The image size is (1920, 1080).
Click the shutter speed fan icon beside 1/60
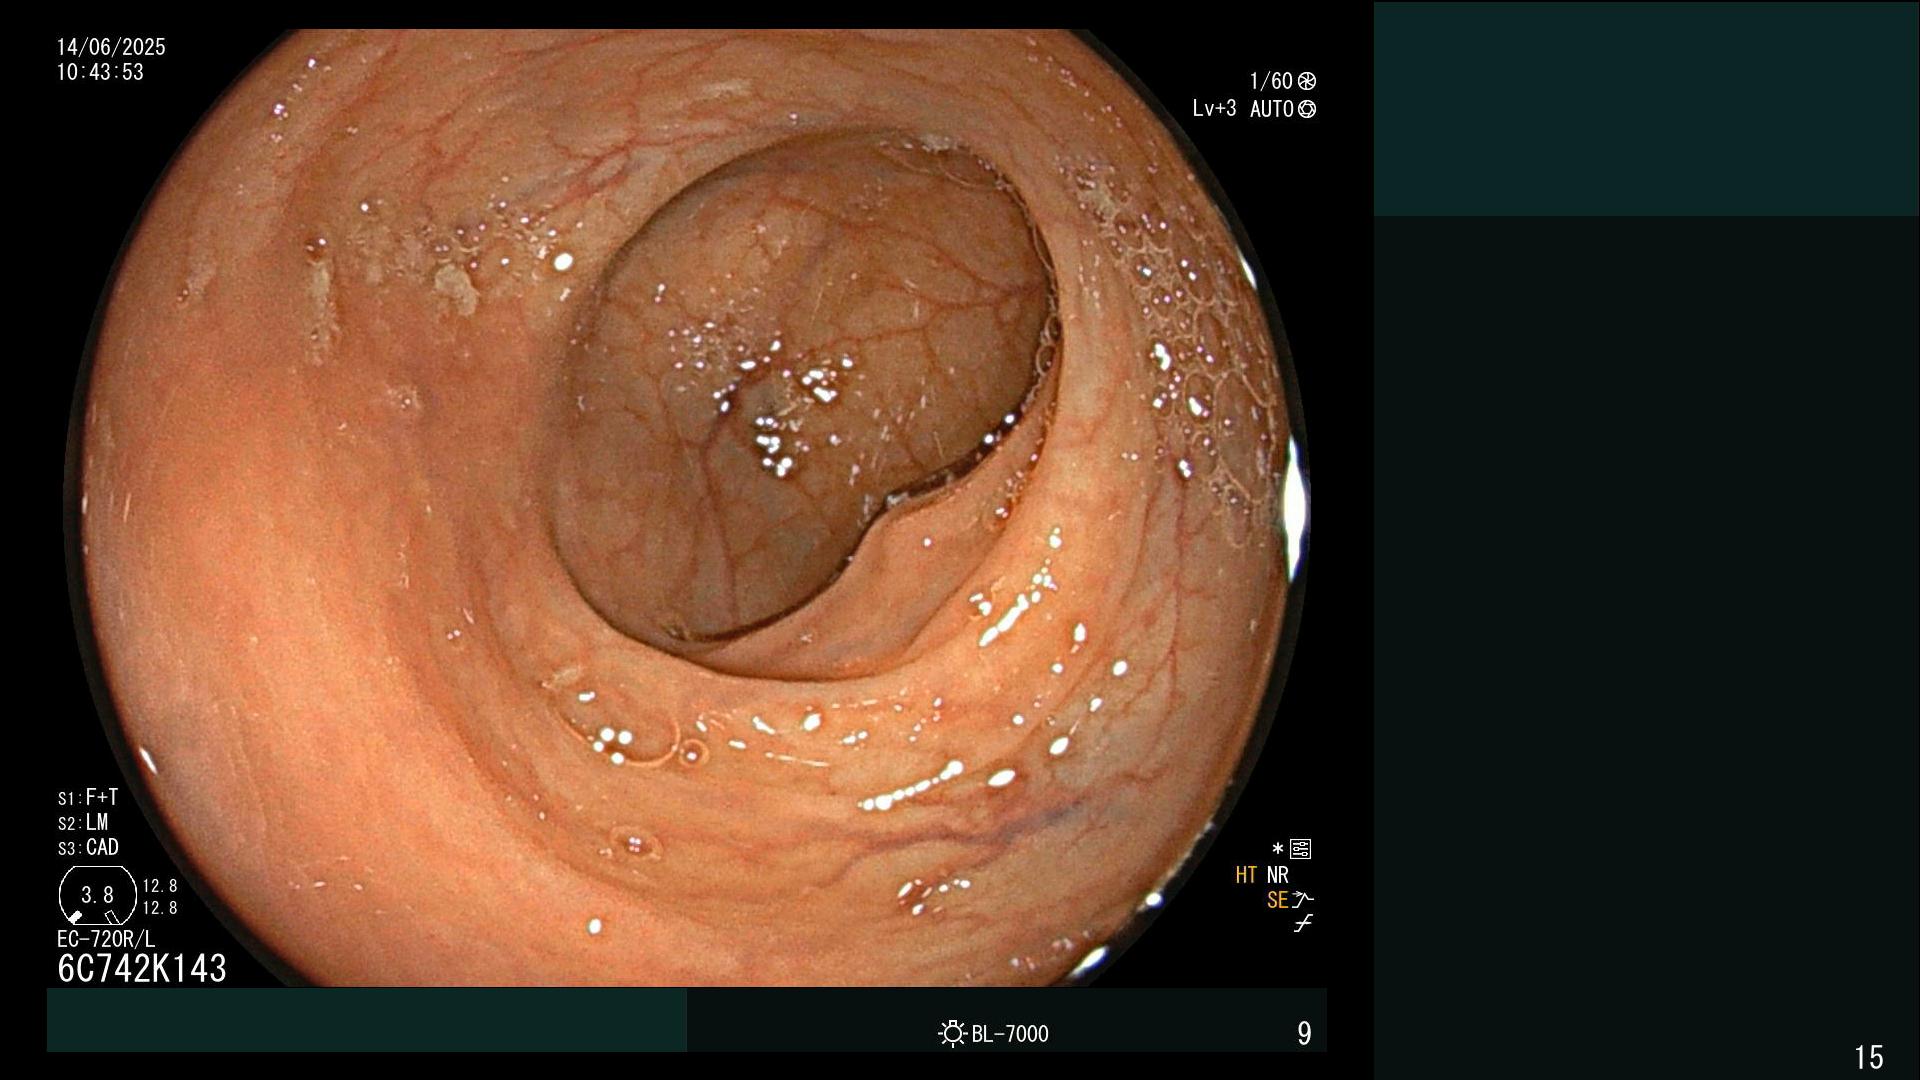[x=1307, y=81]
